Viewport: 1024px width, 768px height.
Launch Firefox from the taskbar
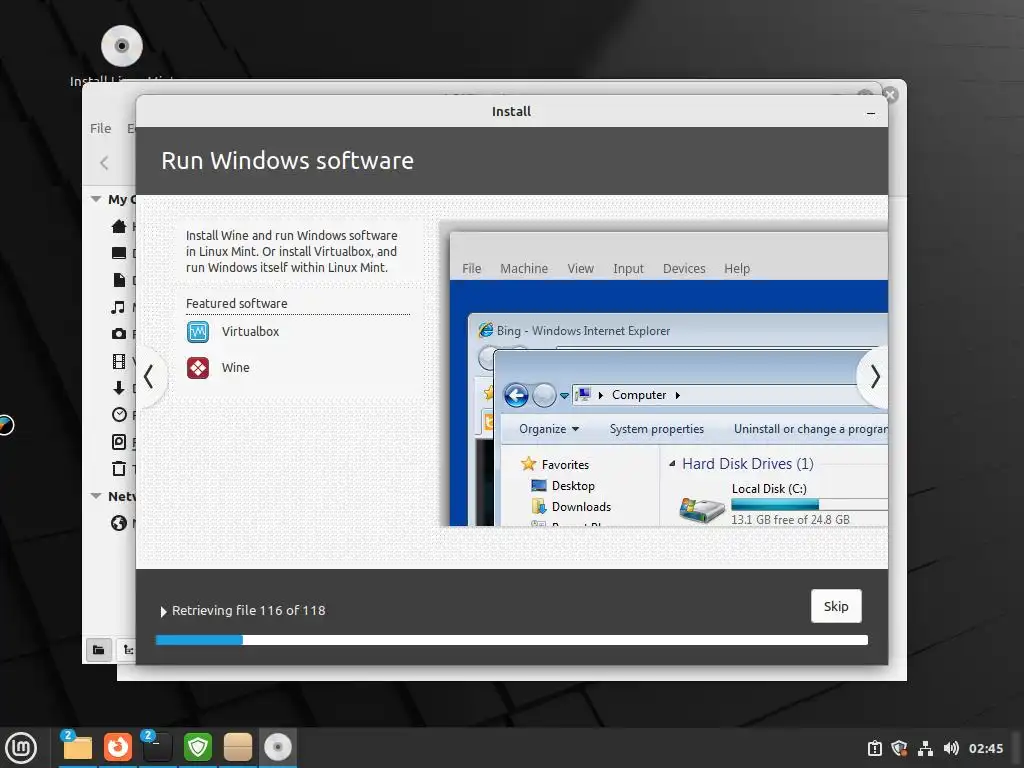(118, 747)
